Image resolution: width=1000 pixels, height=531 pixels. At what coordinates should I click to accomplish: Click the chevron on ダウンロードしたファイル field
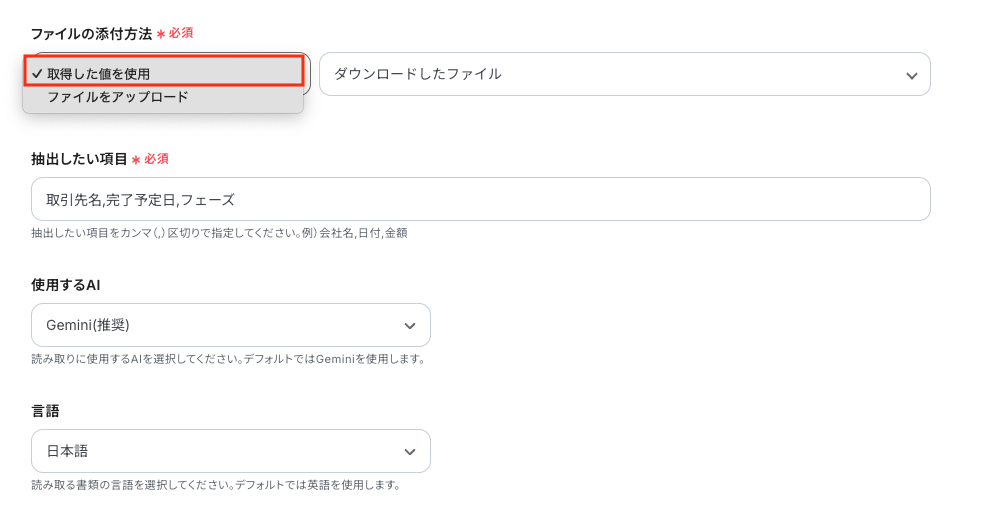[x=911, y=75]
